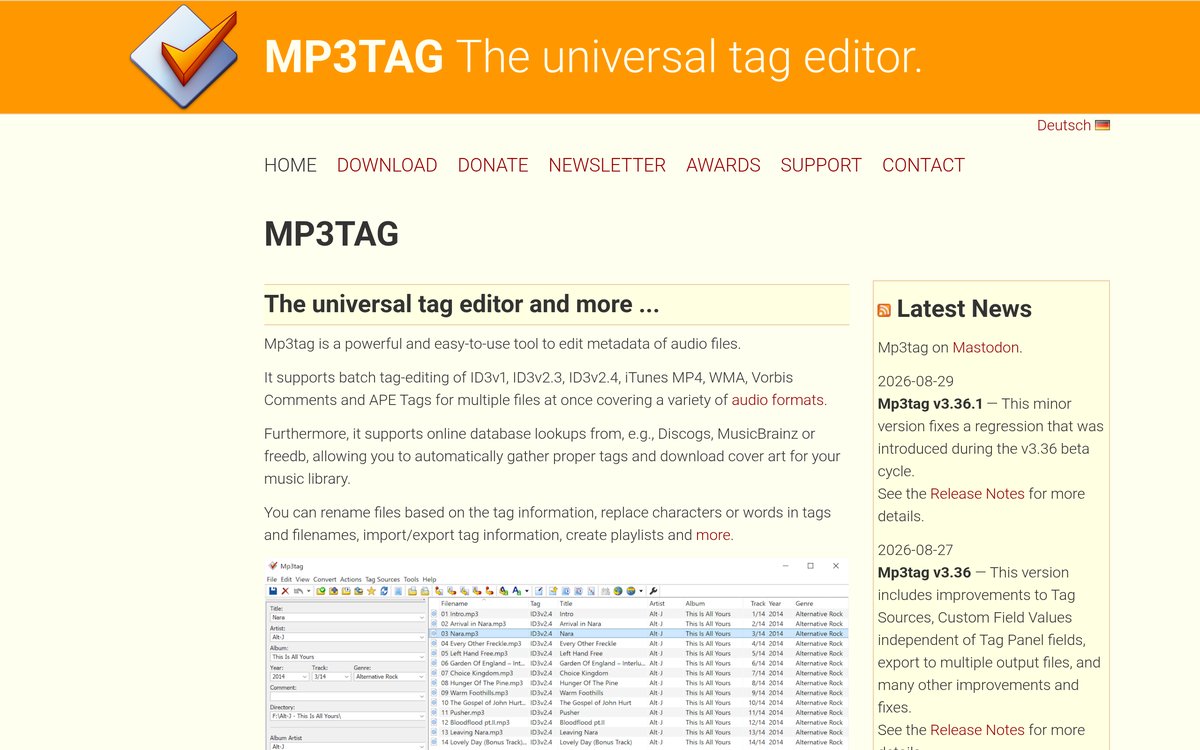
Task: Click the date 2026-08-29
Action: (916, 381)
